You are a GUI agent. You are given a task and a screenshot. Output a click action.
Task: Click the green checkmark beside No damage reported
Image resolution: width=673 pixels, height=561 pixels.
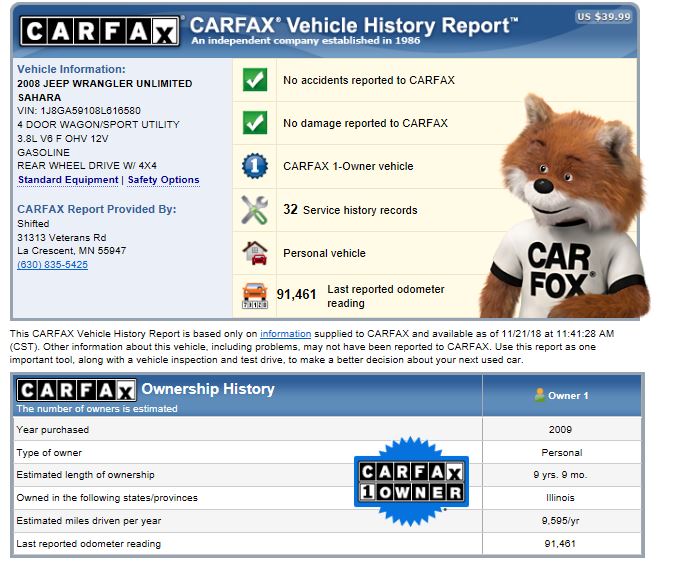click(x=255, y=123)
